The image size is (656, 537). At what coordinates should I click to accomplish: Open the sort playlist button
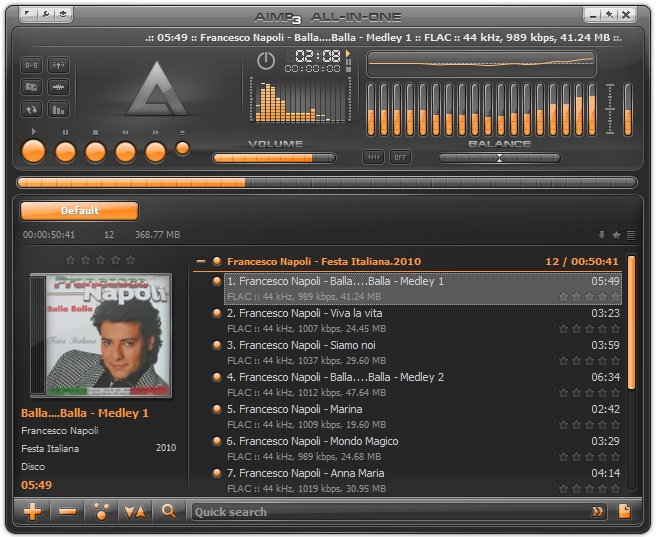(136, 511)
